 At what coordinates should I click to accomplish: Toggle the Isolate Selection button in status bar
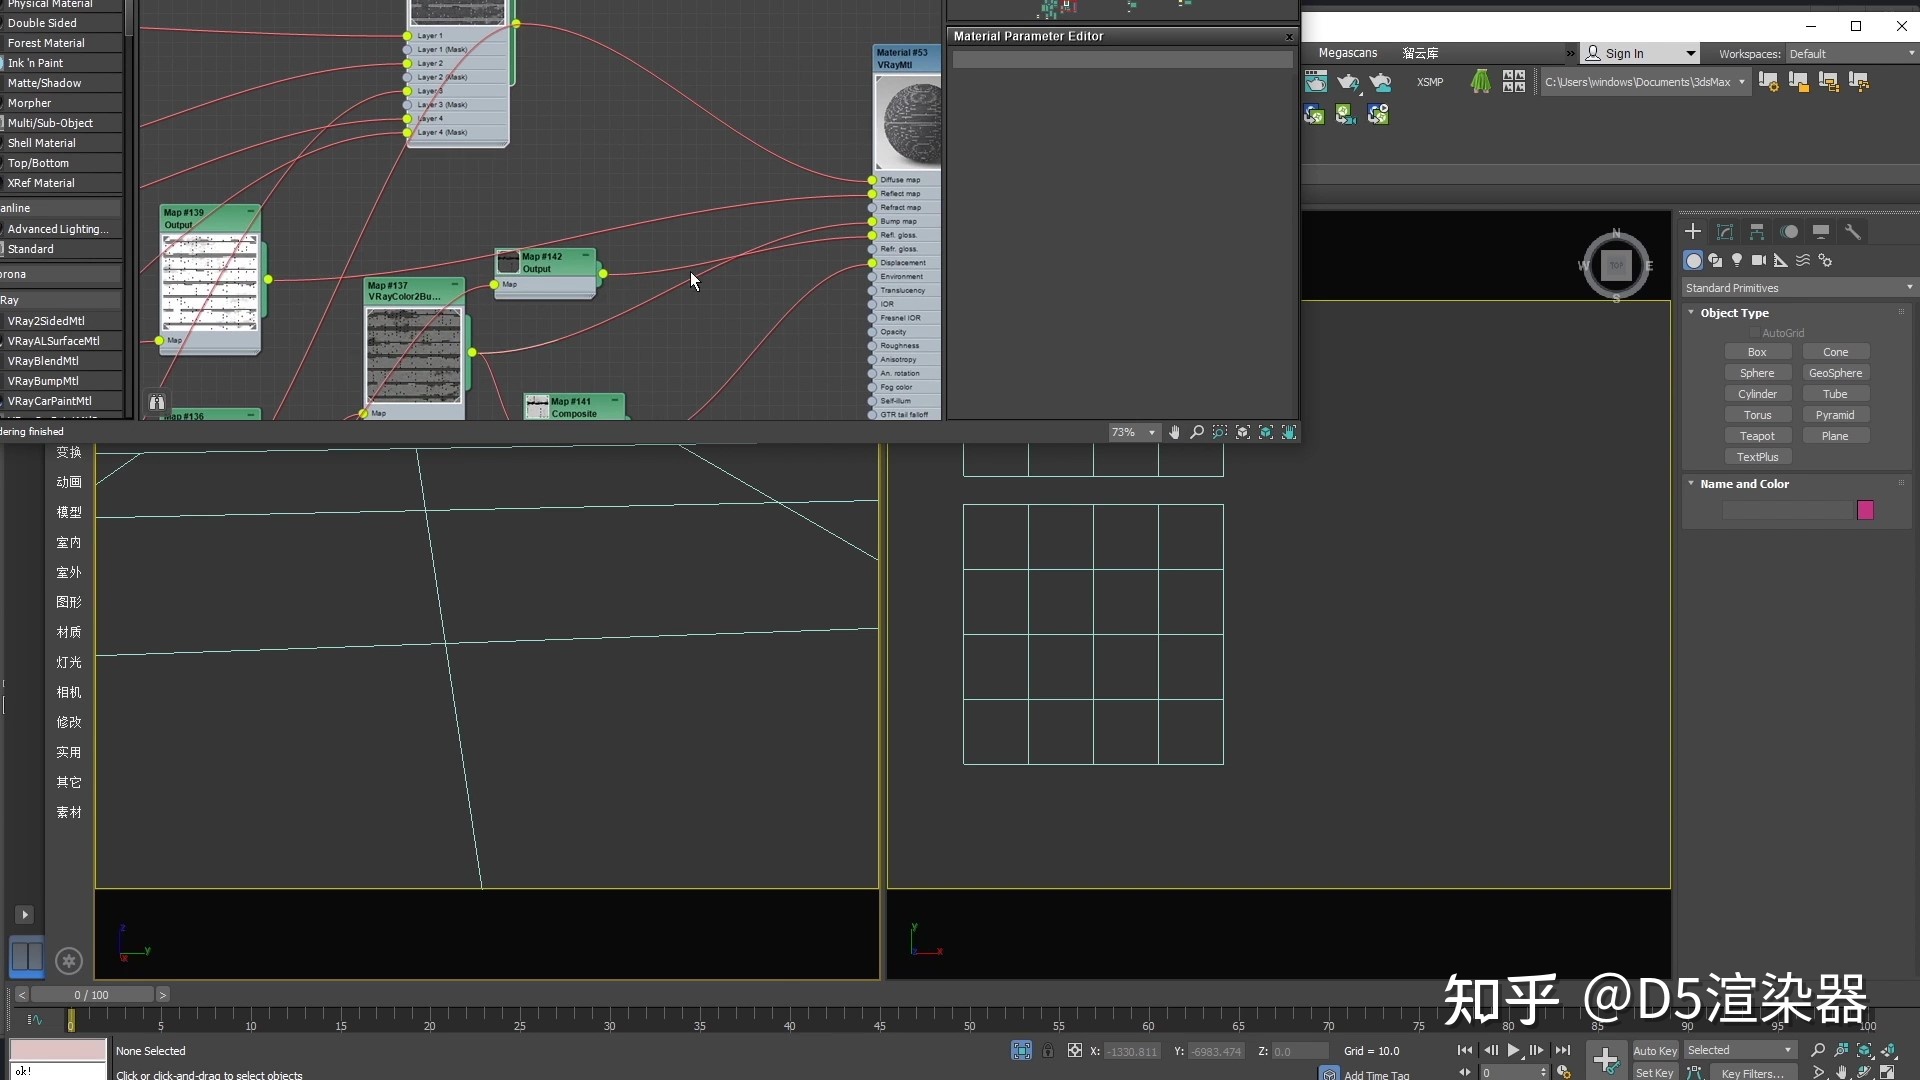1021,1051
